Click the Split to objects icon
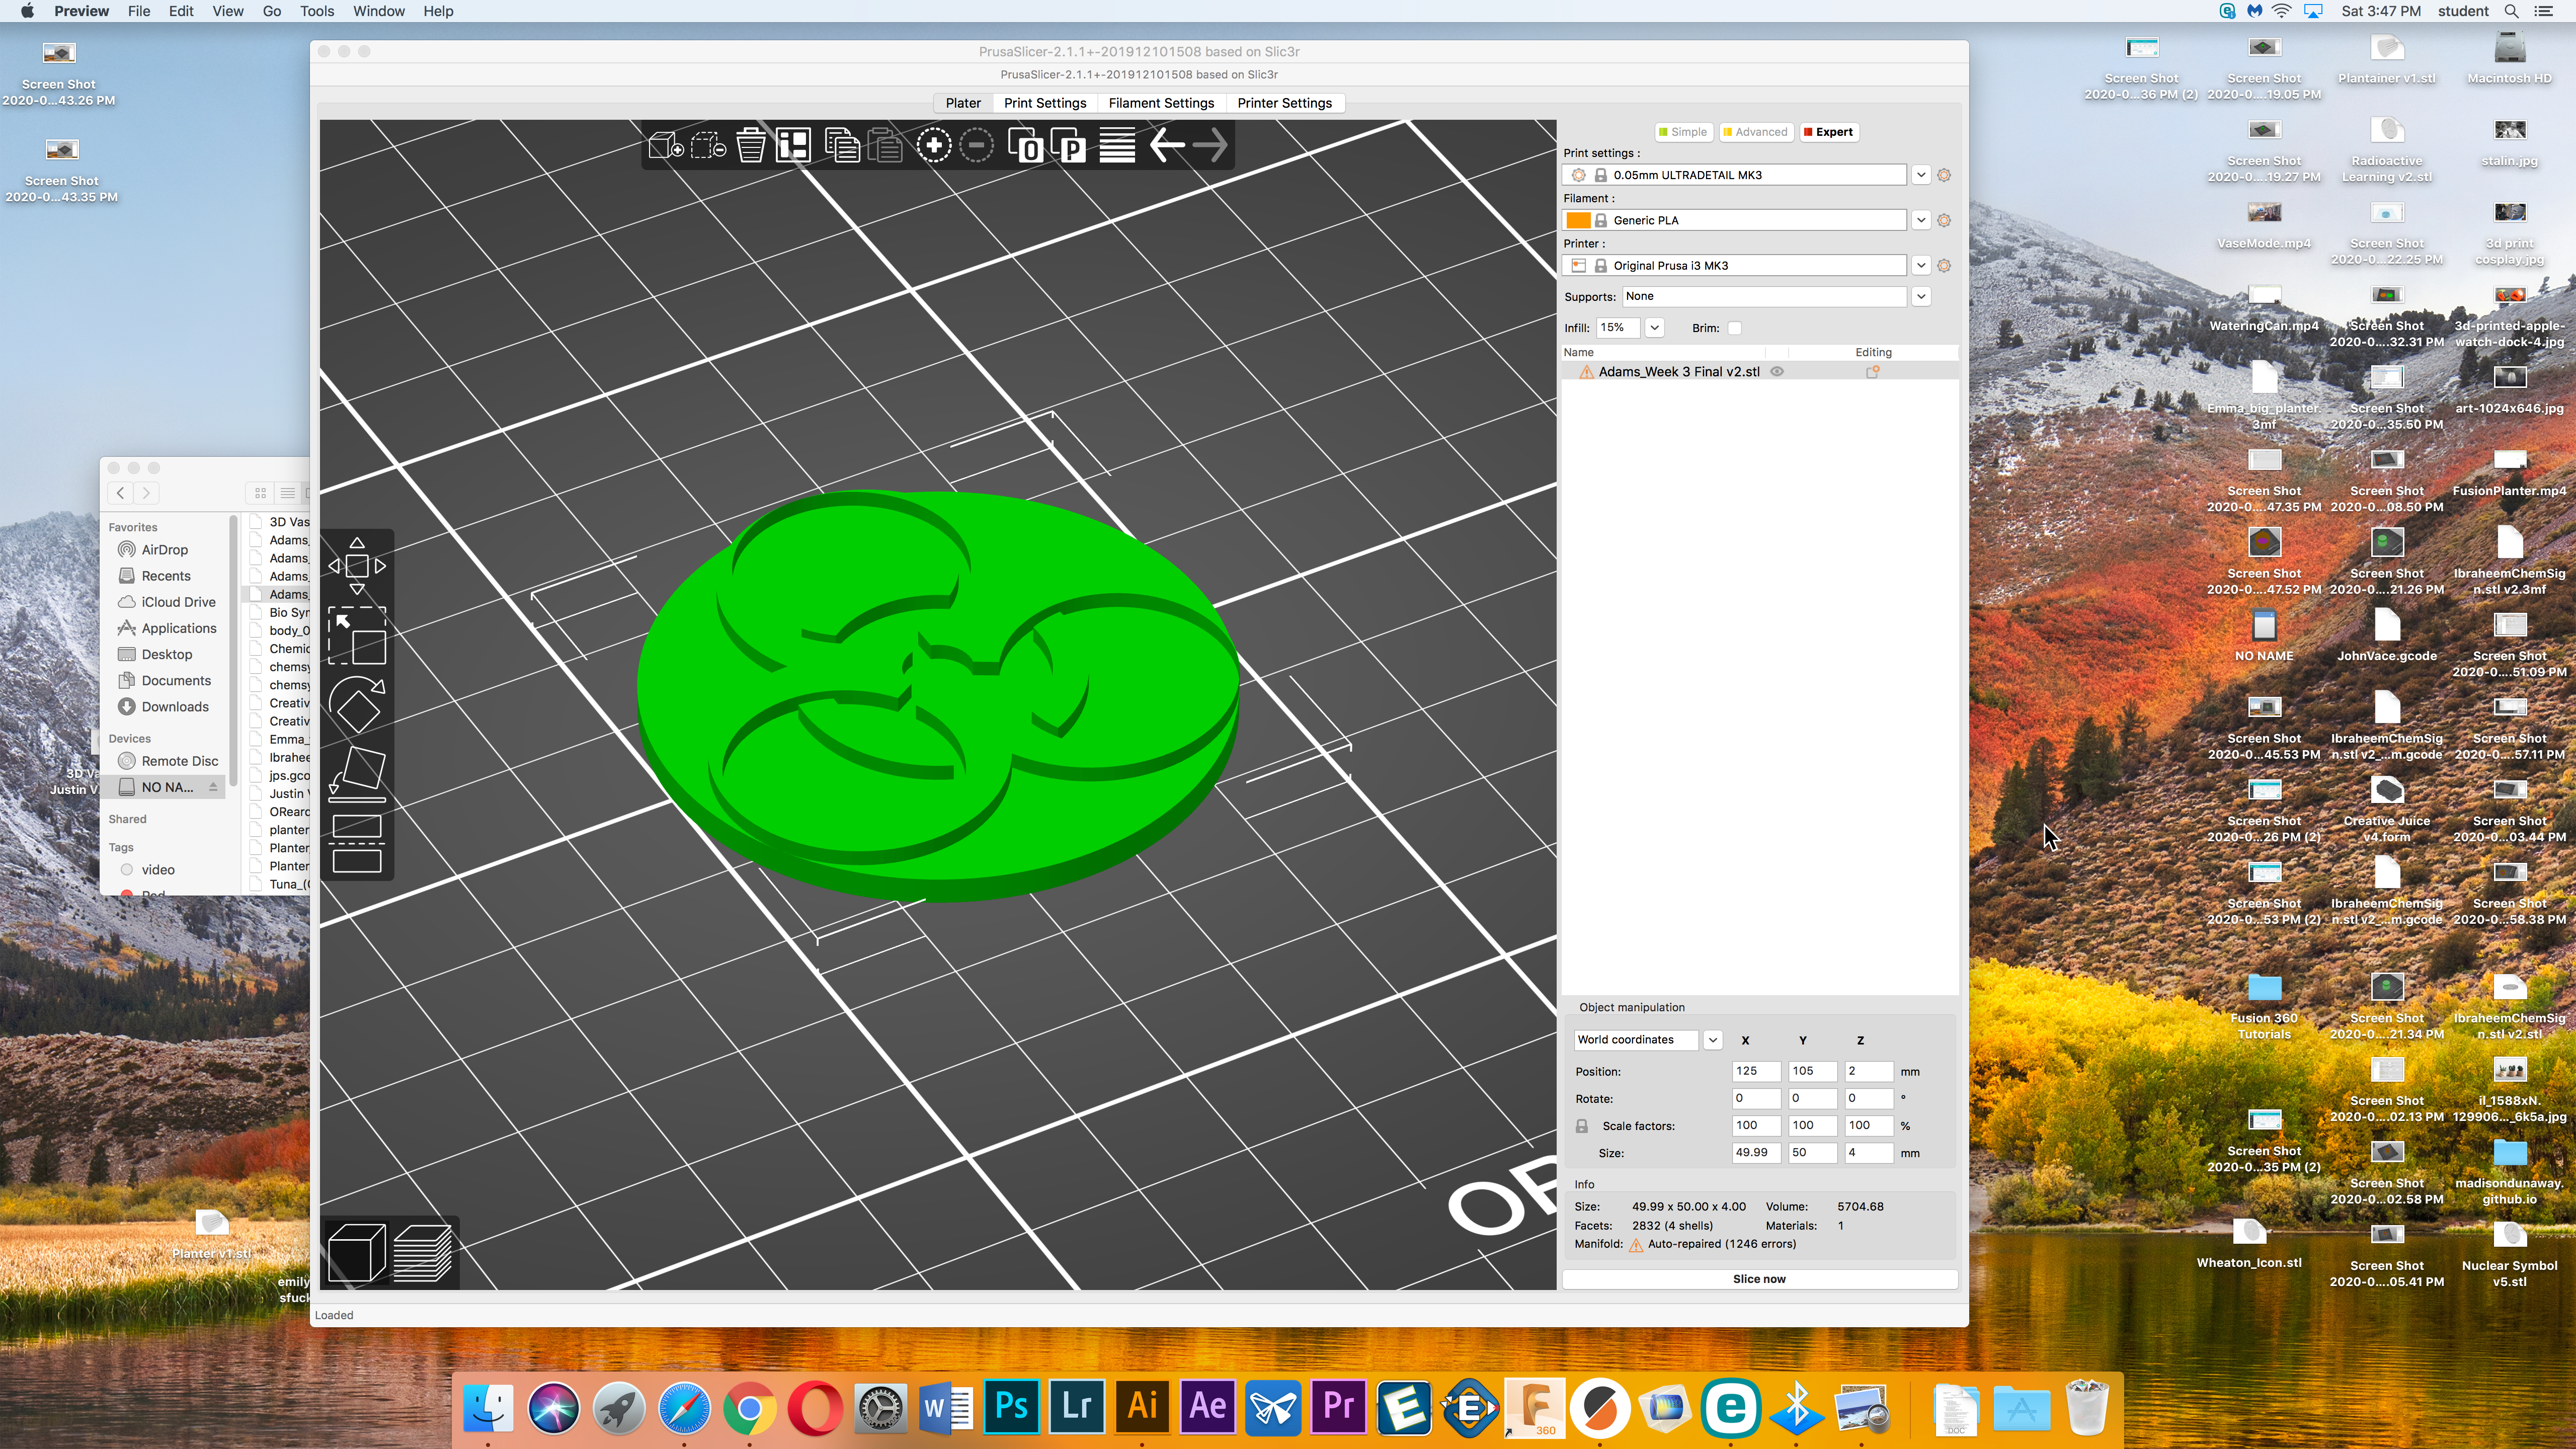 pos(1025,146)
